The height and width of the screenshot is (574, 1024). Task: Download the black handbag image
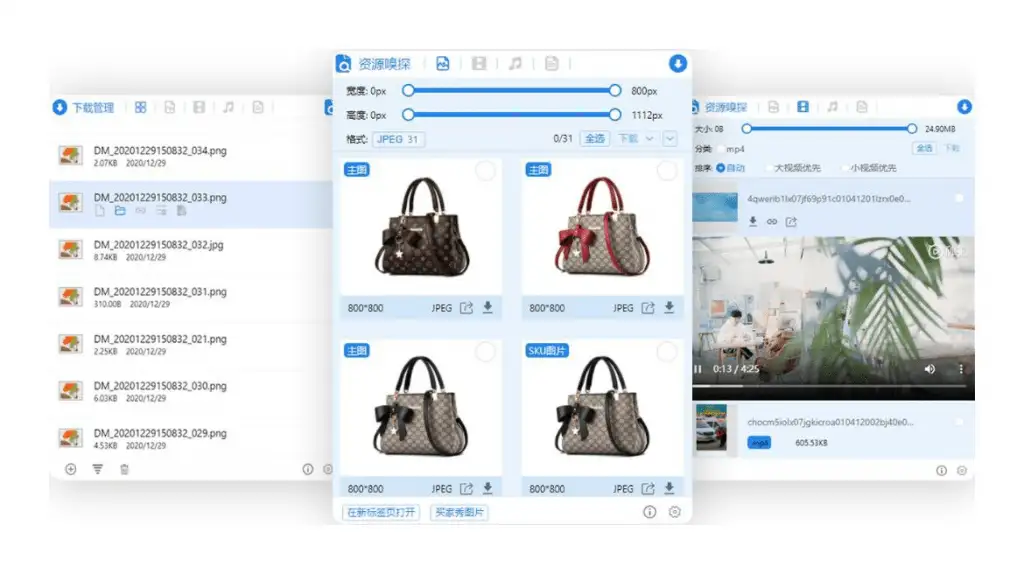click(488, 308)
